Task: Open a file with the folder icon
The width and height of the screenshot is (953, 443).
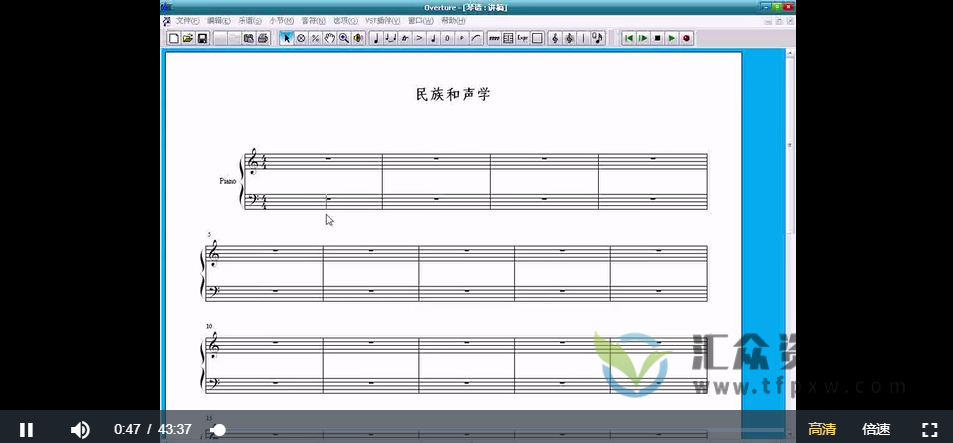Action: pyautogui.click(x=187, y=39)
